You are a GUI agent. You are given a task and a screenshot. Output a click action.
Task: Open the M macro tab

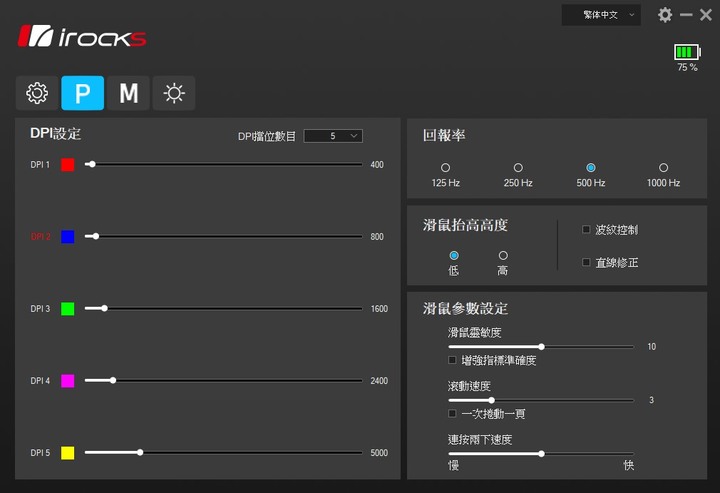point(129,93)
